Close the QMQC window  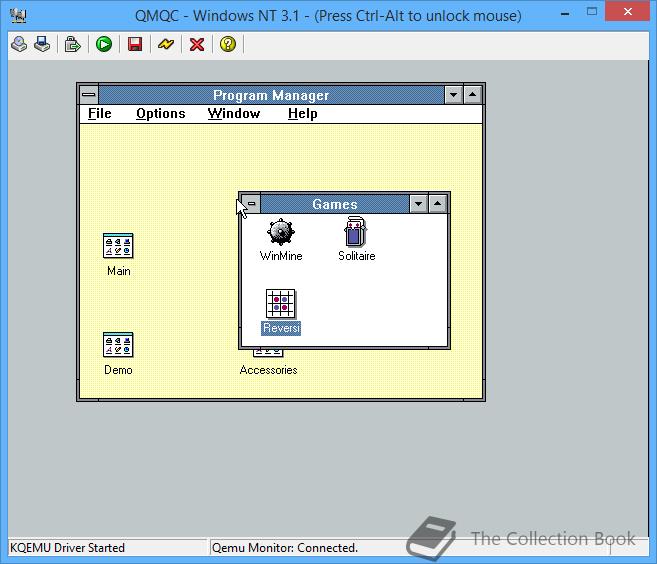[x=627, y=12]
